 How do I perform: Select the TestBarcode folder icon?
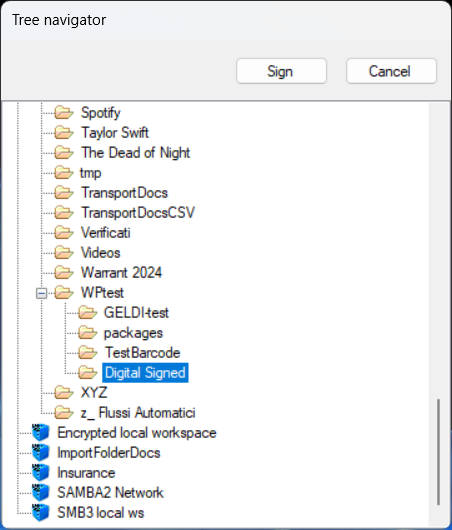pyautogui.click(x=88, y=353)
